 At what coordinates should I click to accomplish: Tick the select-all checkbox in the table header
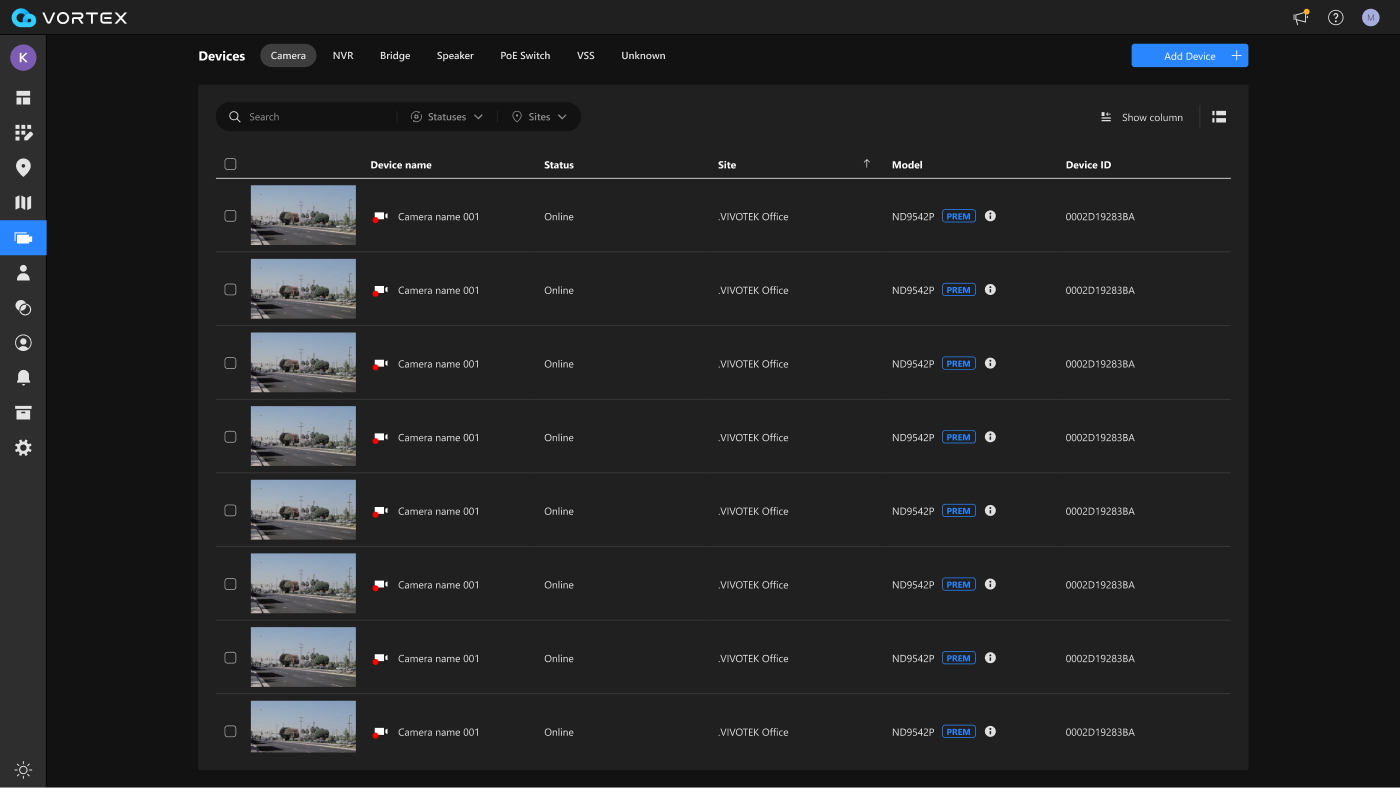tap(230, 164)
